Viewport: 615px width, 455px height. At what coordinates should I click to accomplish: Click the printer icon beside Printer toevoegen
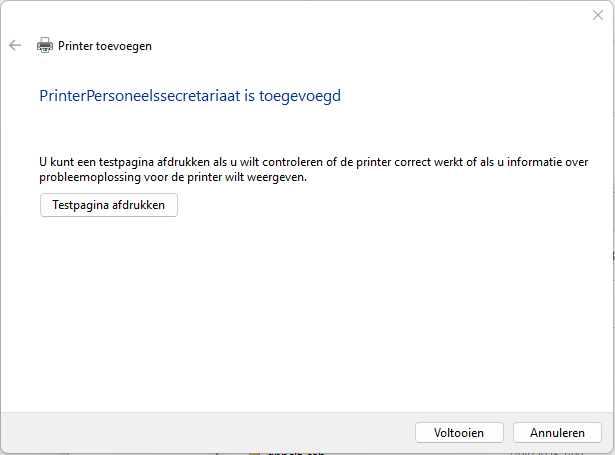[44, 45]
